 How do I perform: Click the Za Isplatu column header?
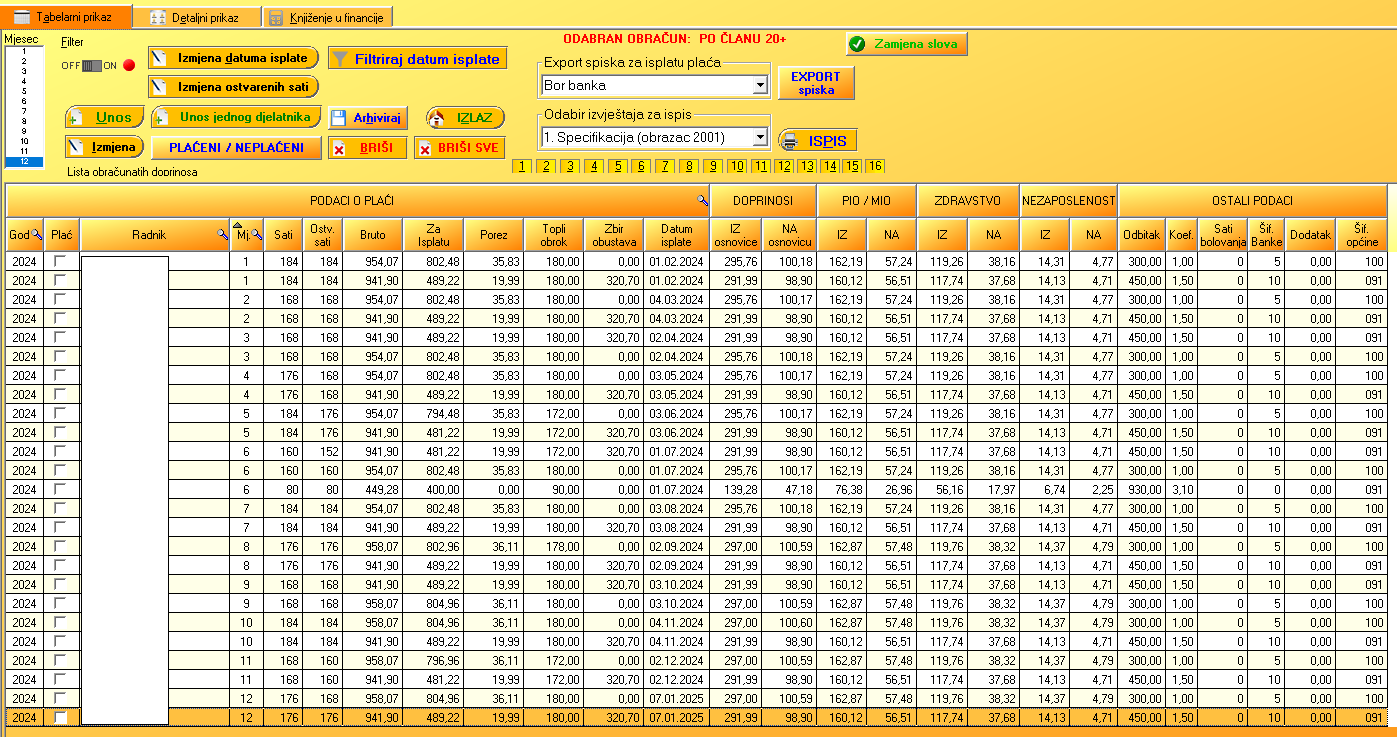pos(433,235)
